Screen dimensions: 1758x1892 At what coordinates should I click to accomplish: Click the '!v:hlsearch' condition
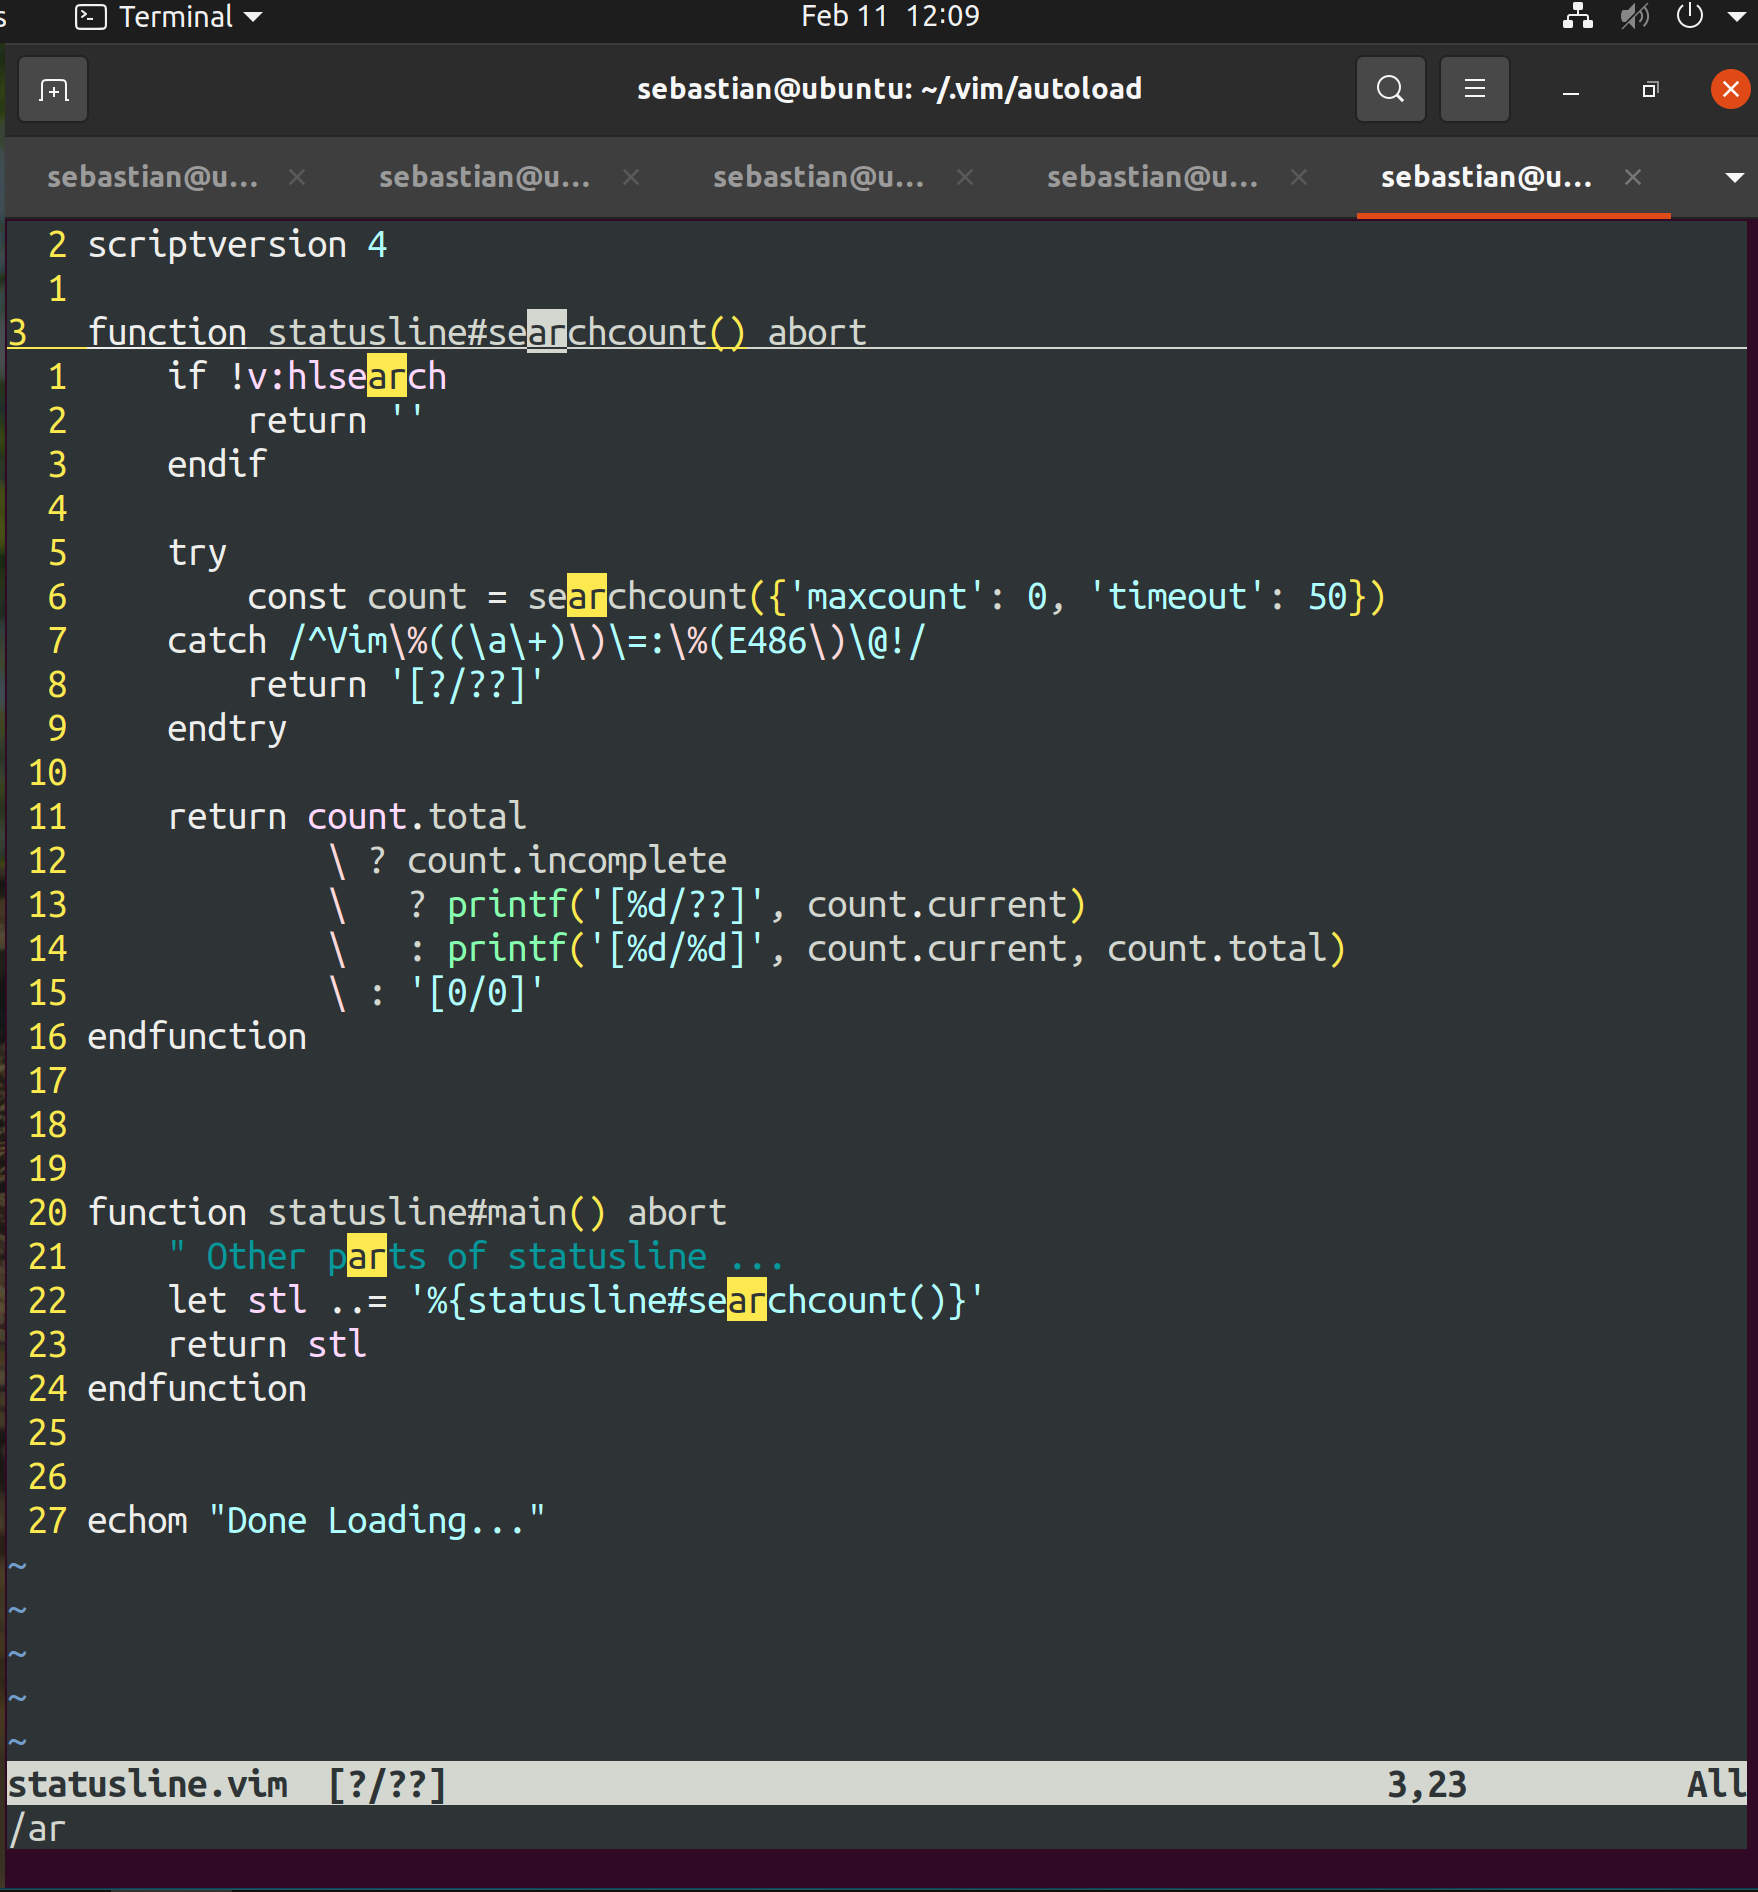pyautogui.click(x=338, y=377)
